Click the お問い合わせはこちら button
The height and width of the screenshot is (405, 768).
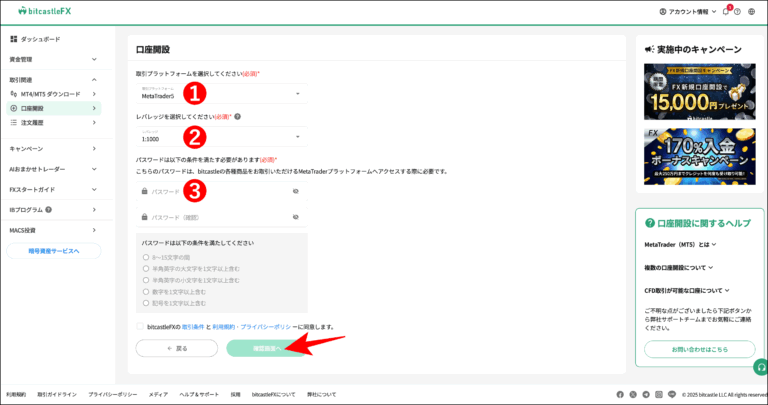click(699, 350)
